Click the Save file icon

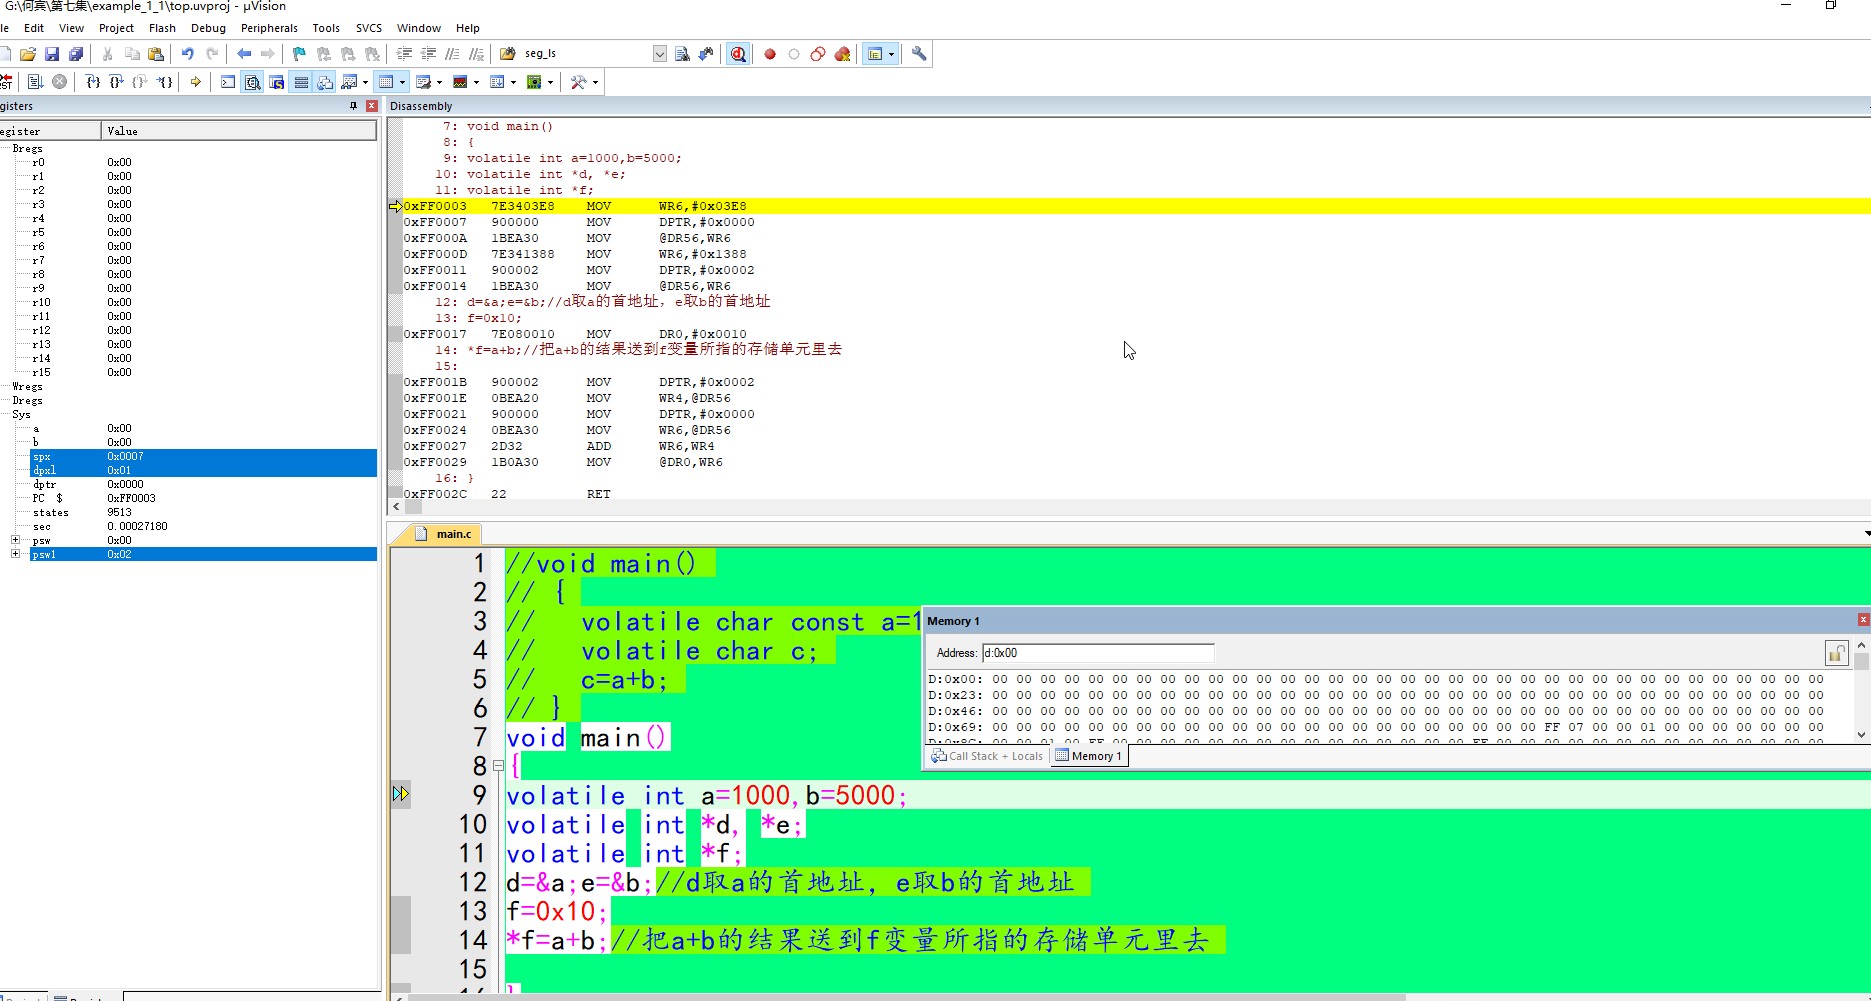coord(52,54)
